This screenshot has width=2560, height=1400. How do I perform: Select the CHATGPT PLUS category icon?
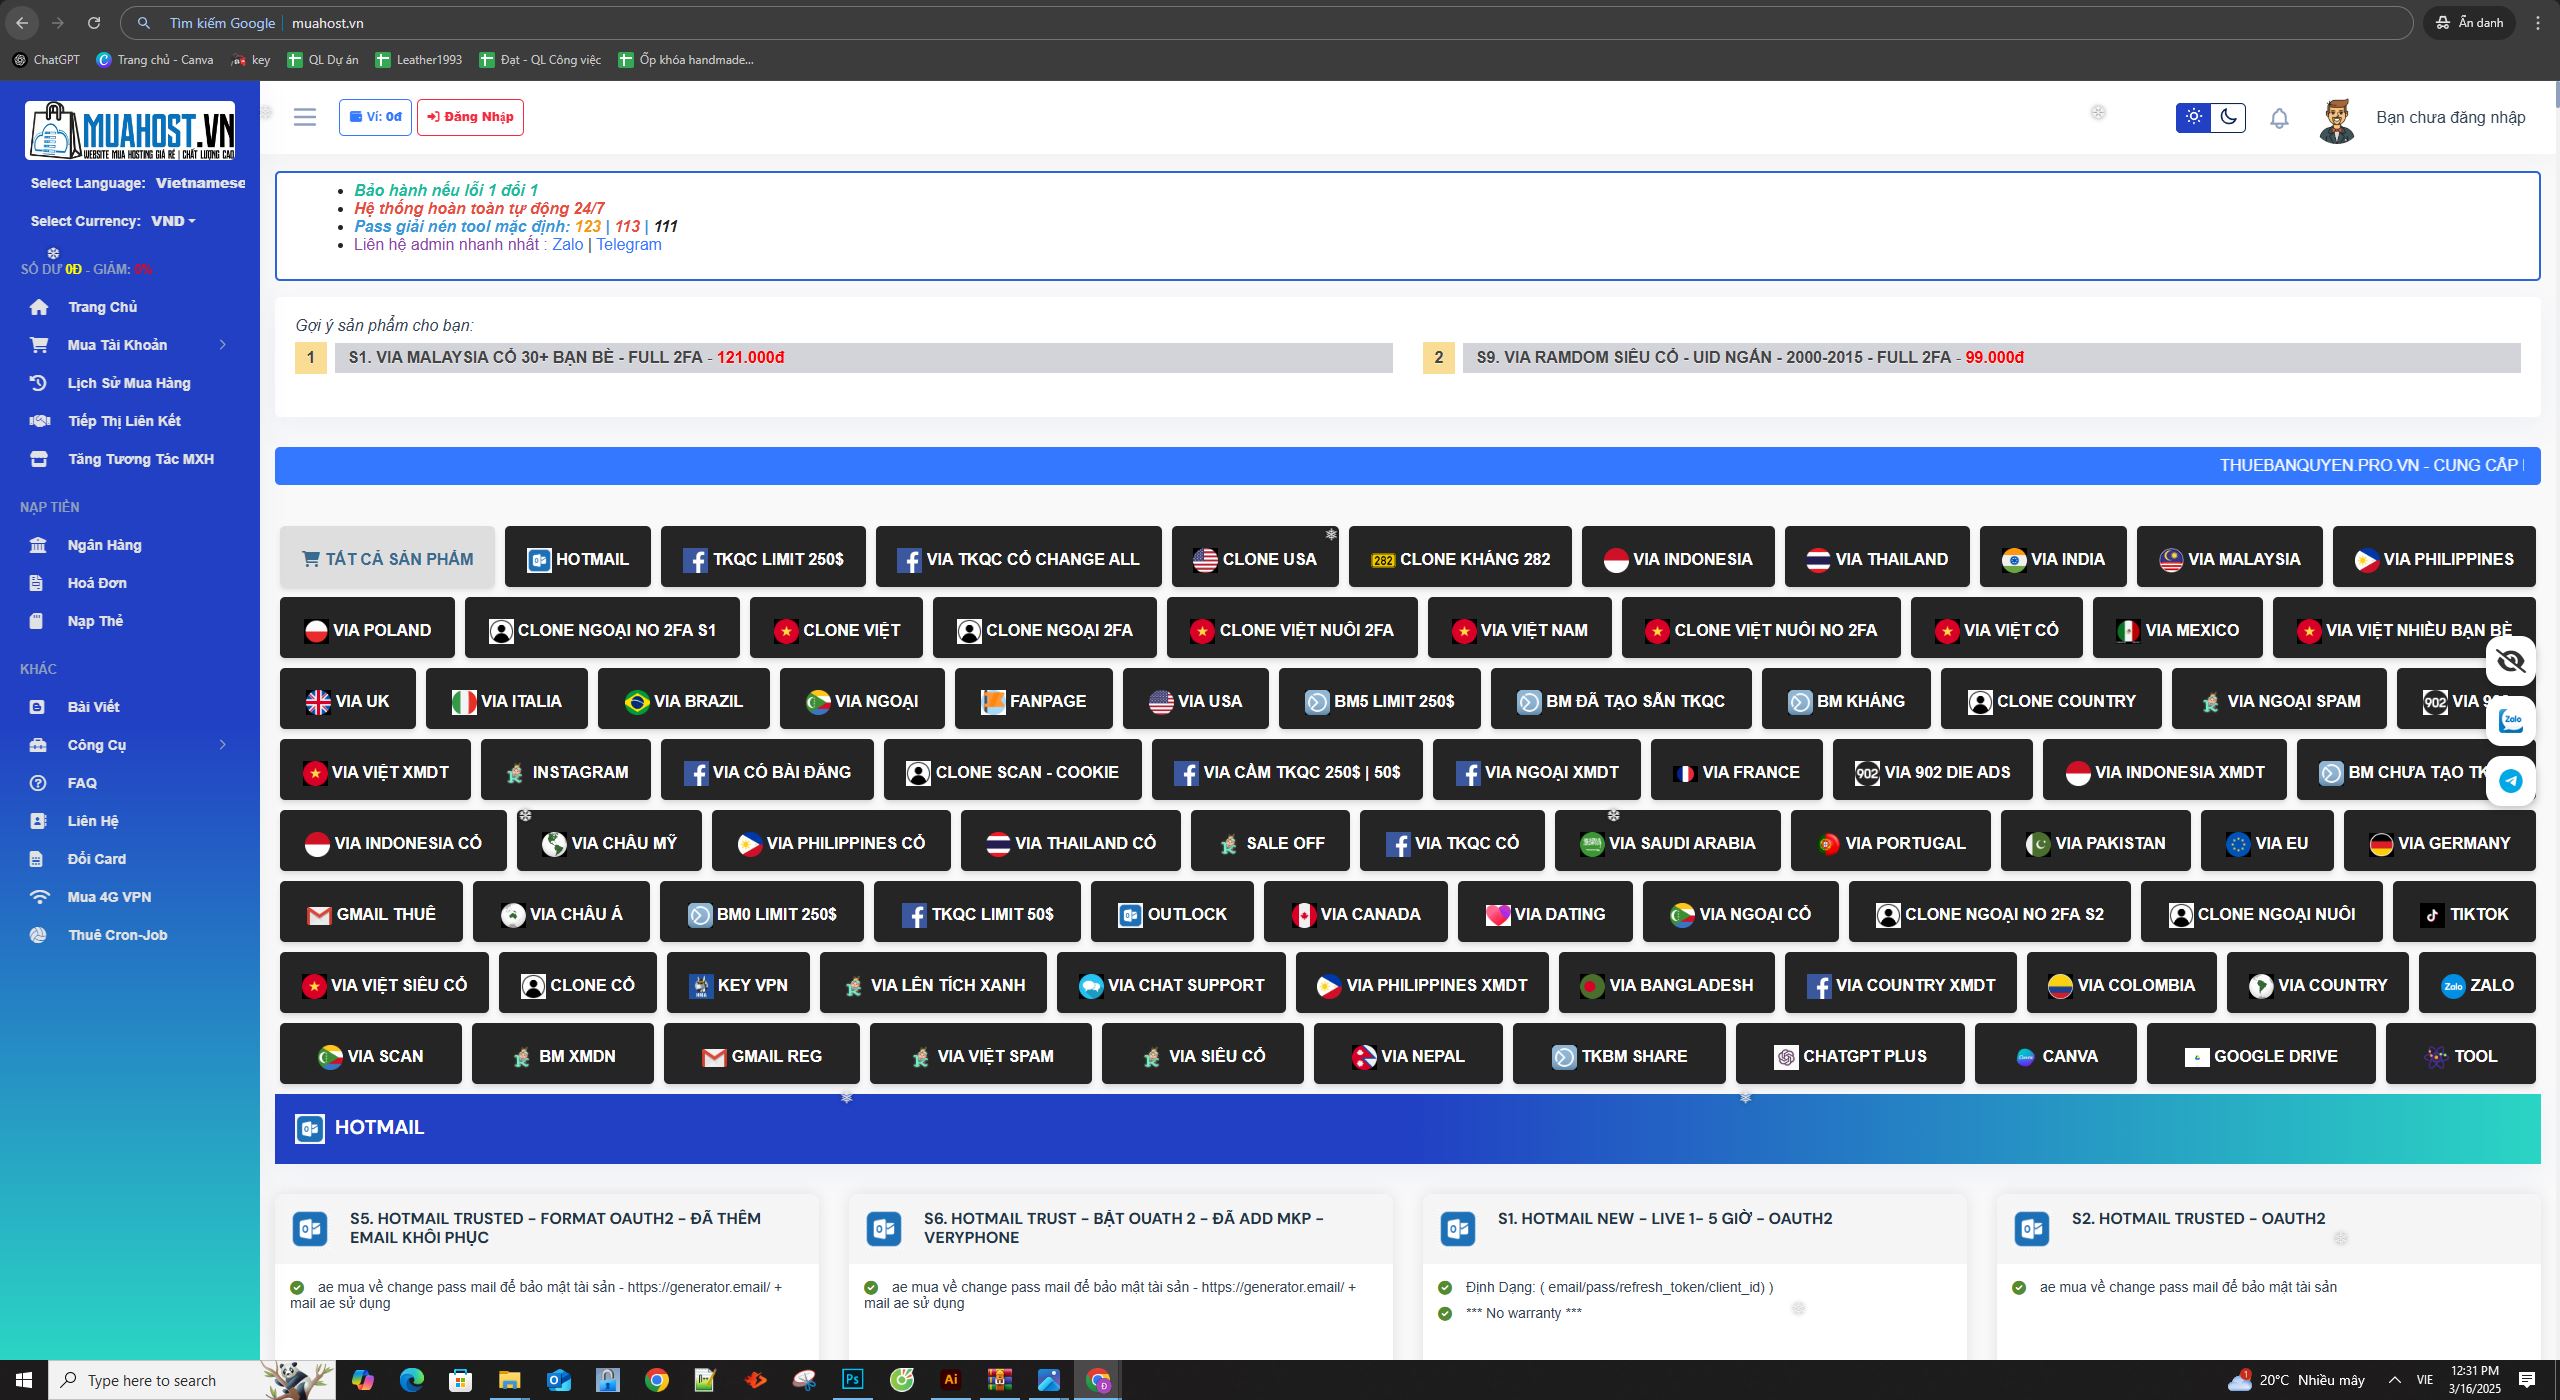[x=1849, y=1054]
